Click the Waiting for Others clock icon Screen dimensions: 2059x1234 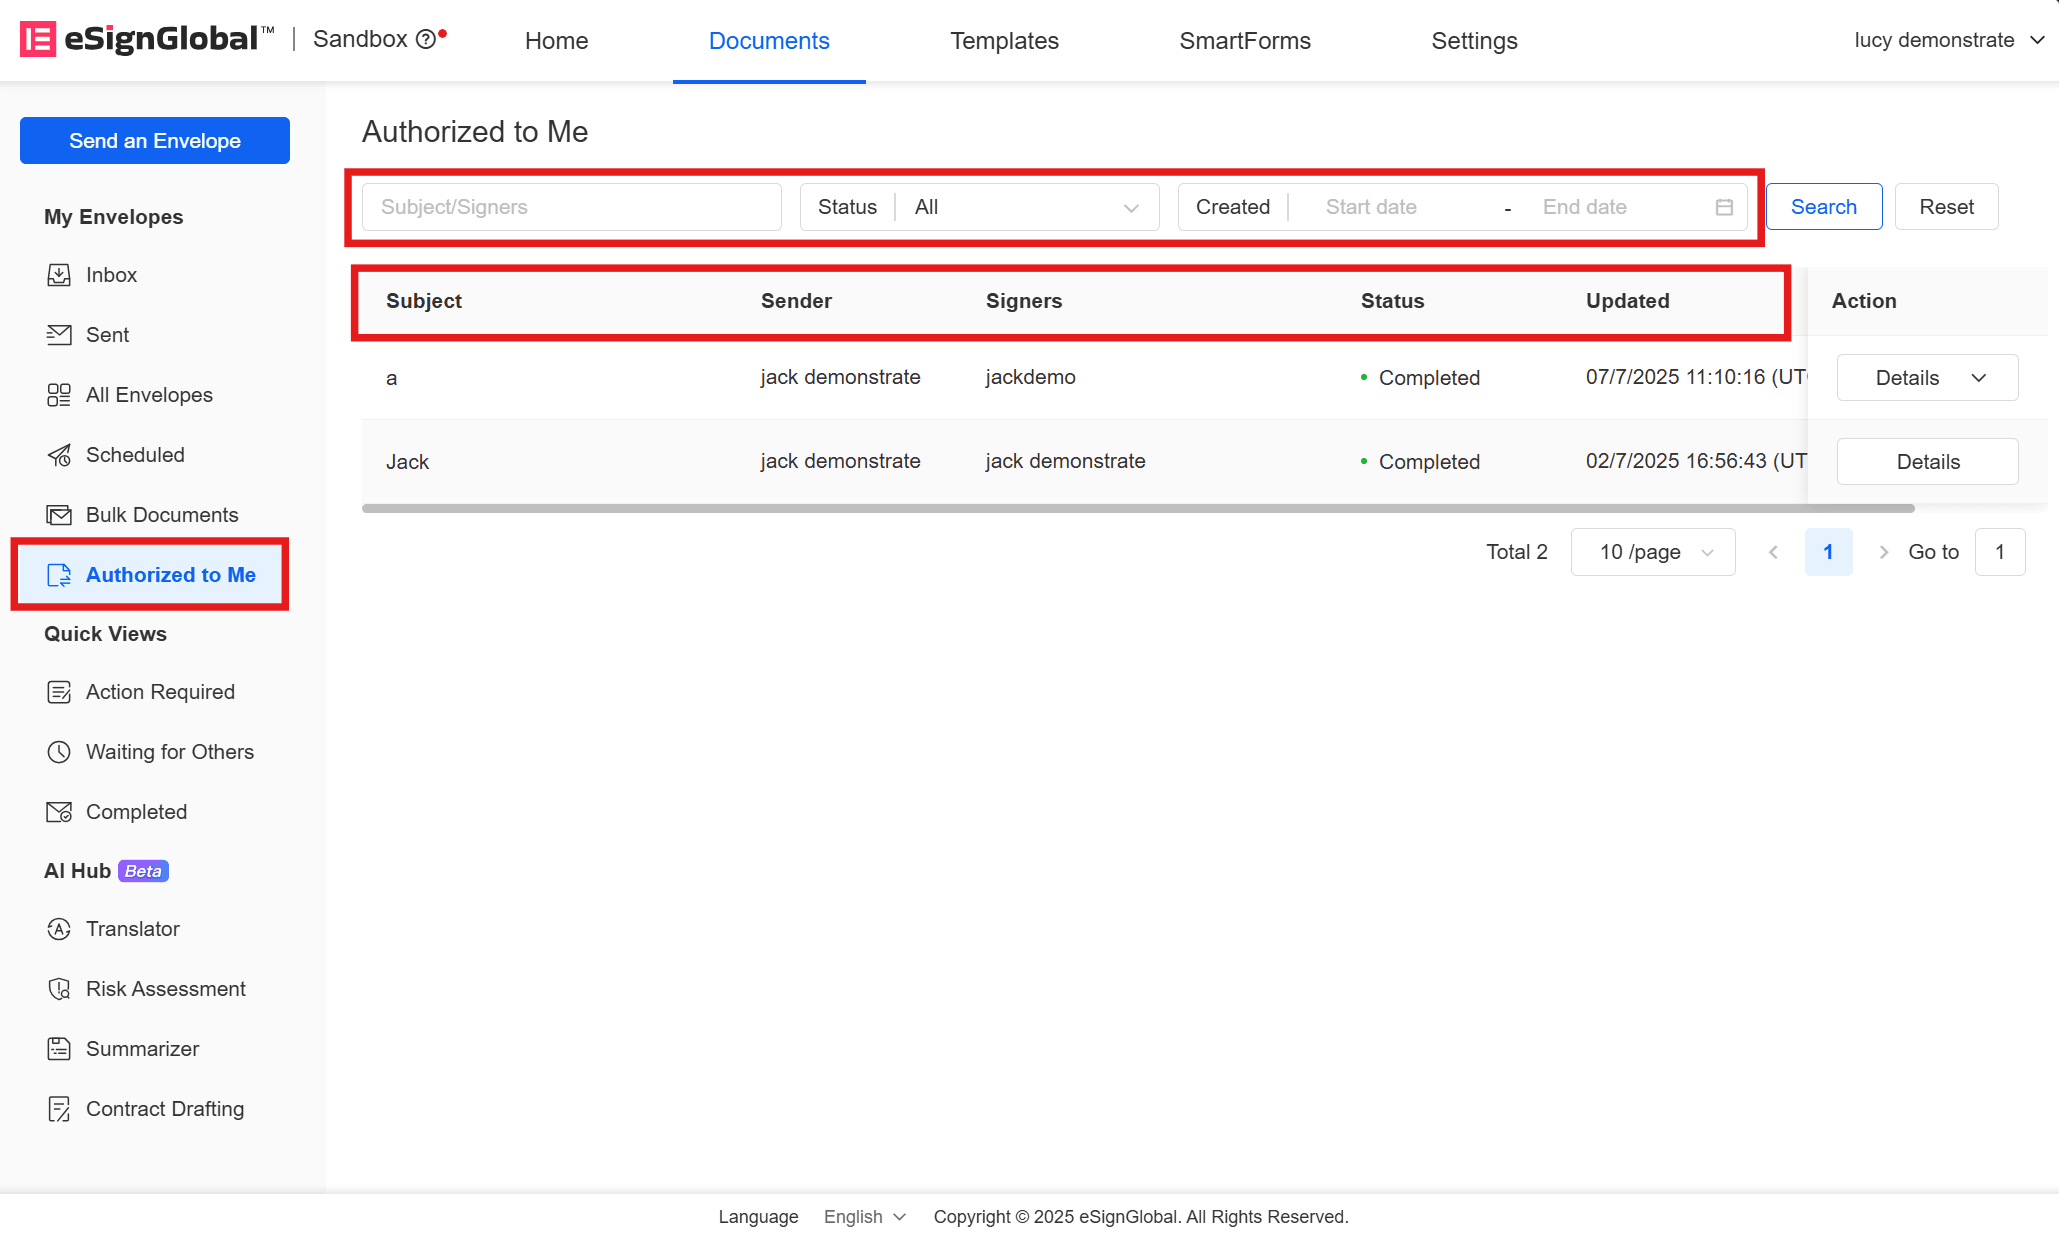coord(59,752)
